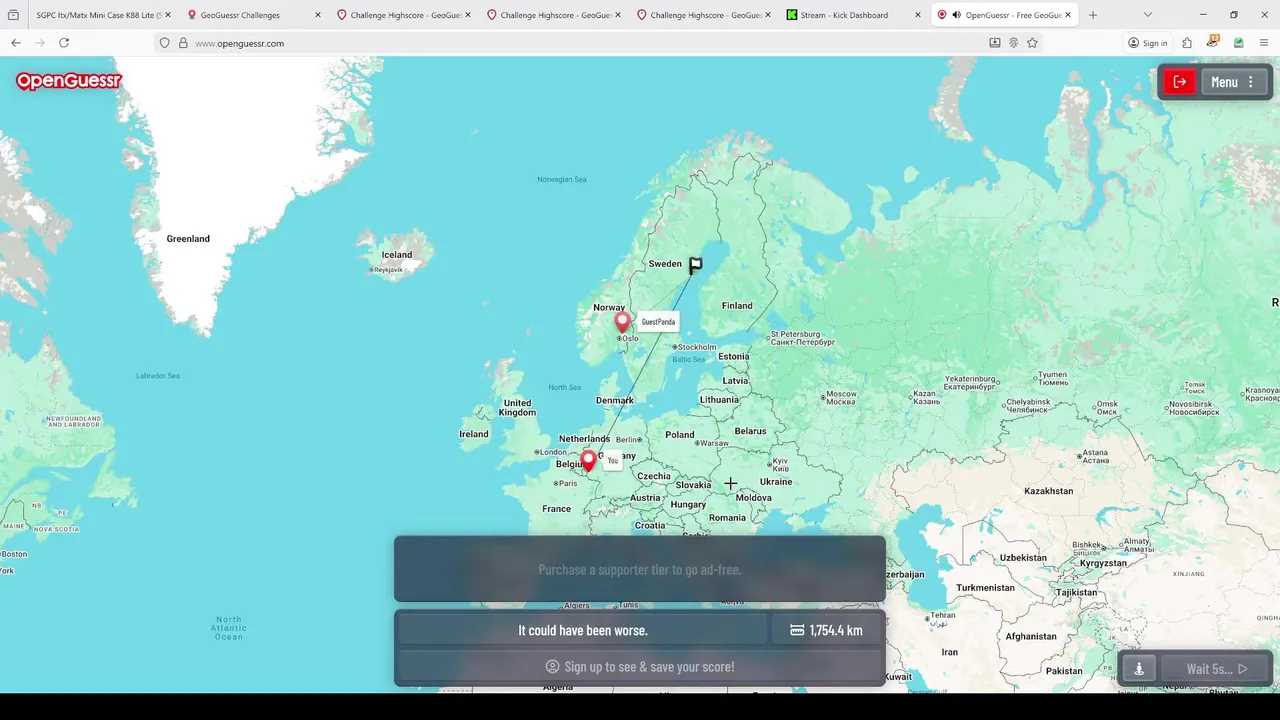The height and width of the screenshot is (720, 1280).
Task: Click the black flag target marker
Action: click(695, 265)
